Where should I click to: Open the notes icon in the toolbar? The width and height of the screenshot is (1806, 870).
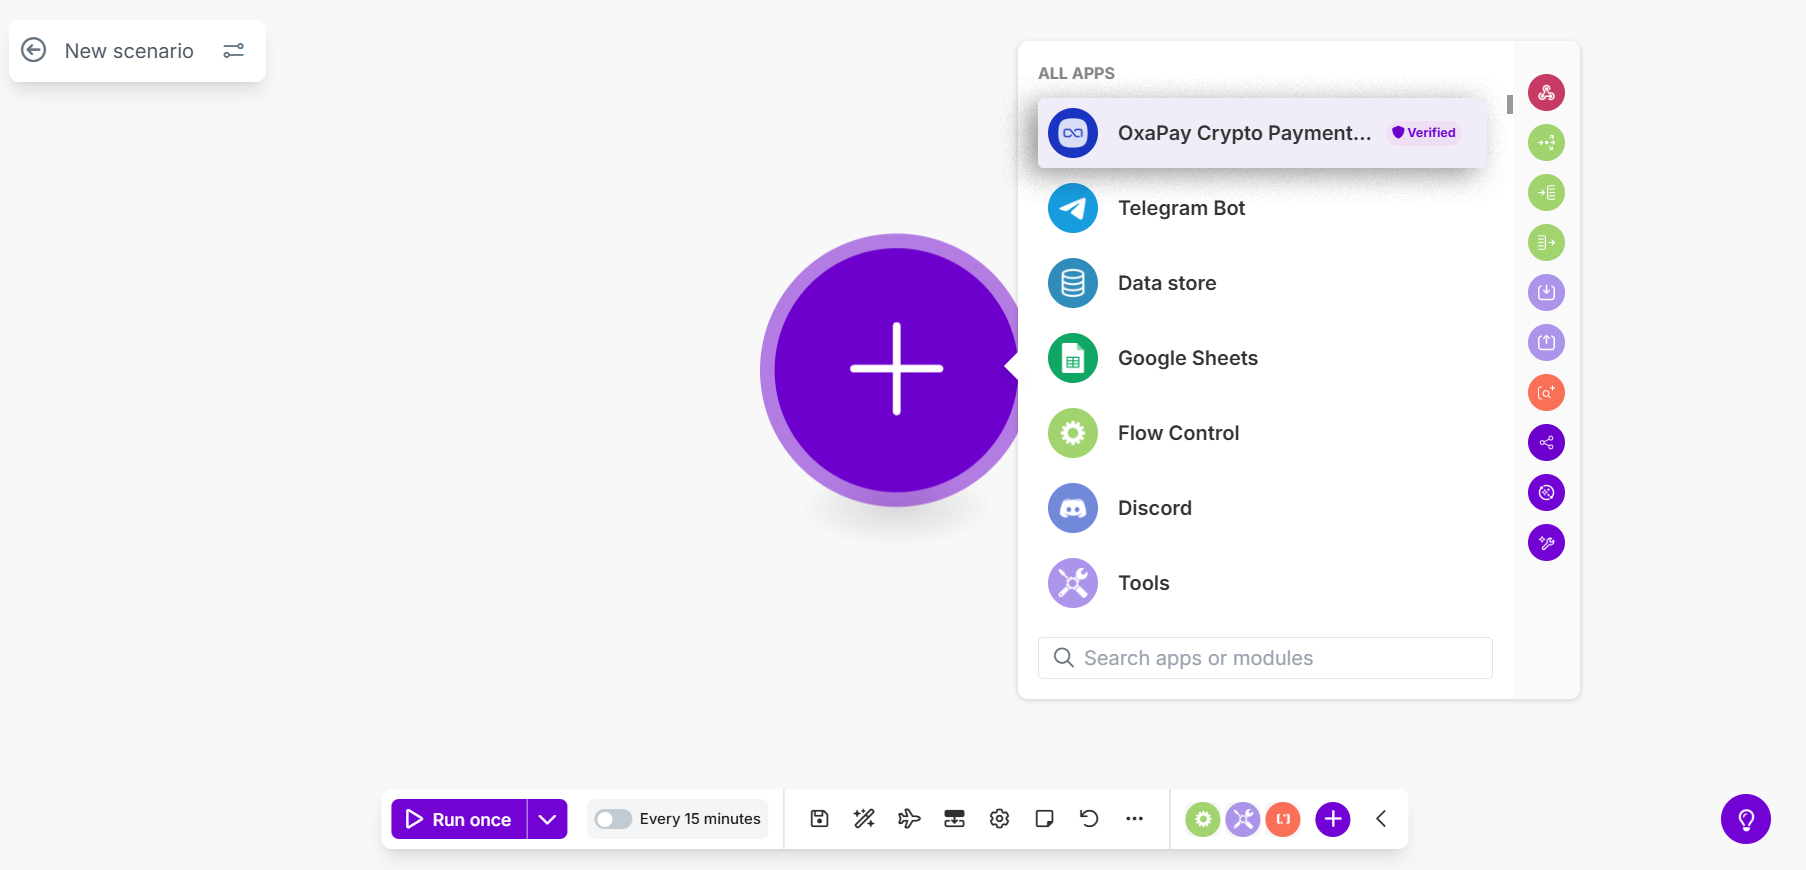point(1044,819)
